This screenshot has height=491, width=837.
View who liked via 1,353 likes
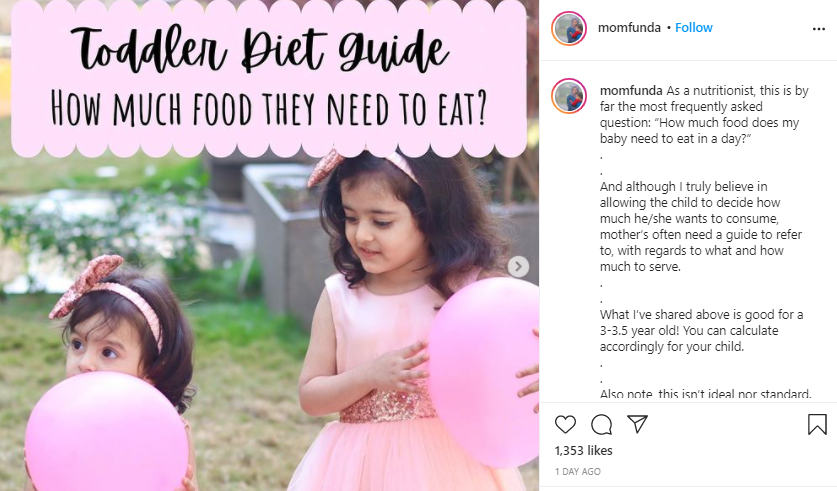tap(583, 450)
